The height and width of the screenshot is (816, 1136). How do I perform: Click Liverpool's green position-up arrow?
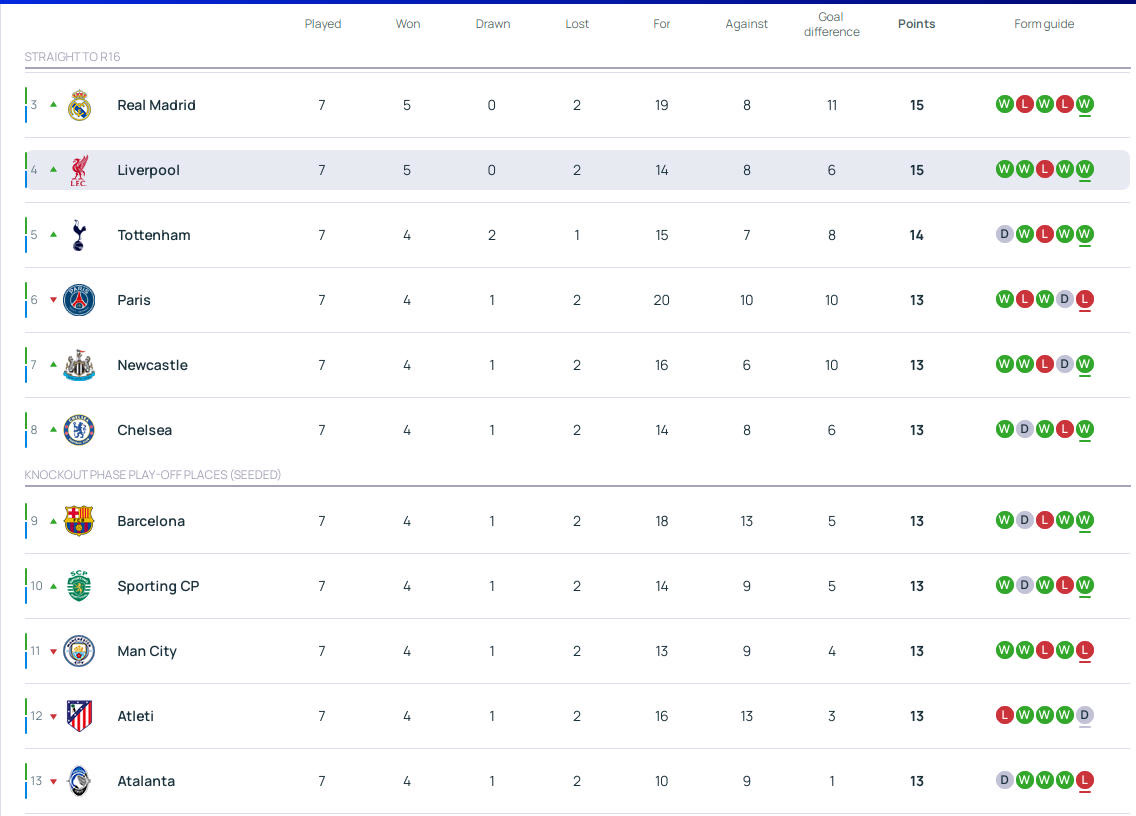coord(54,170)
